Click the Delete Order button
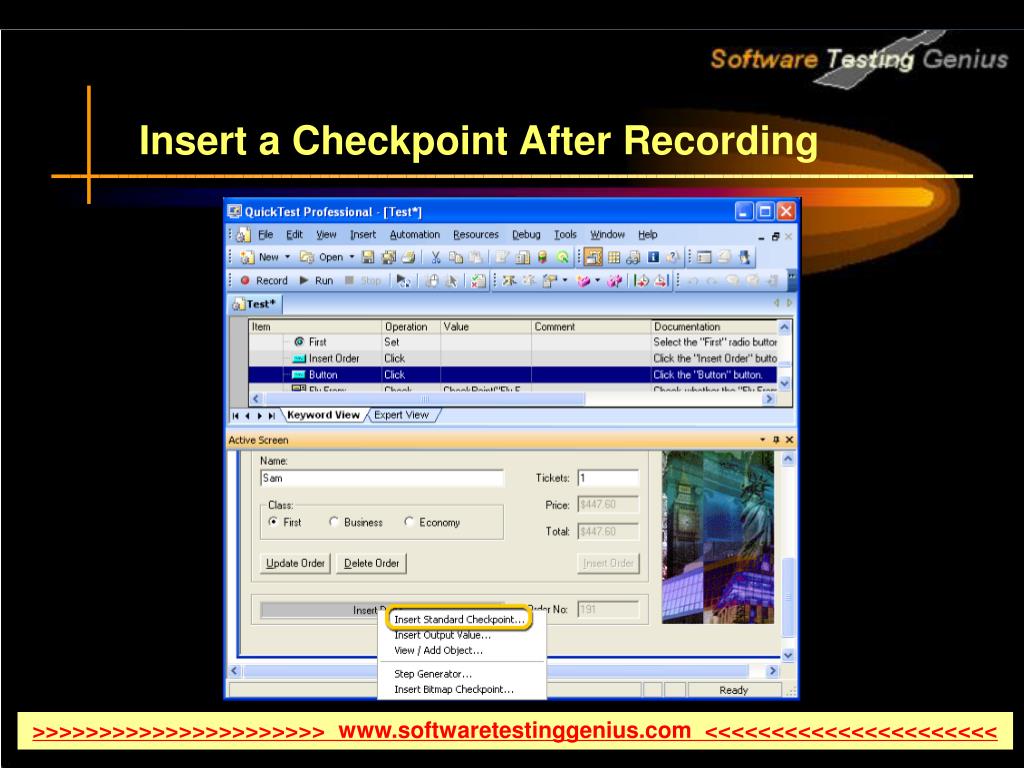The image size is (1024, 768). pyautogui.click(x=371, y=563)
